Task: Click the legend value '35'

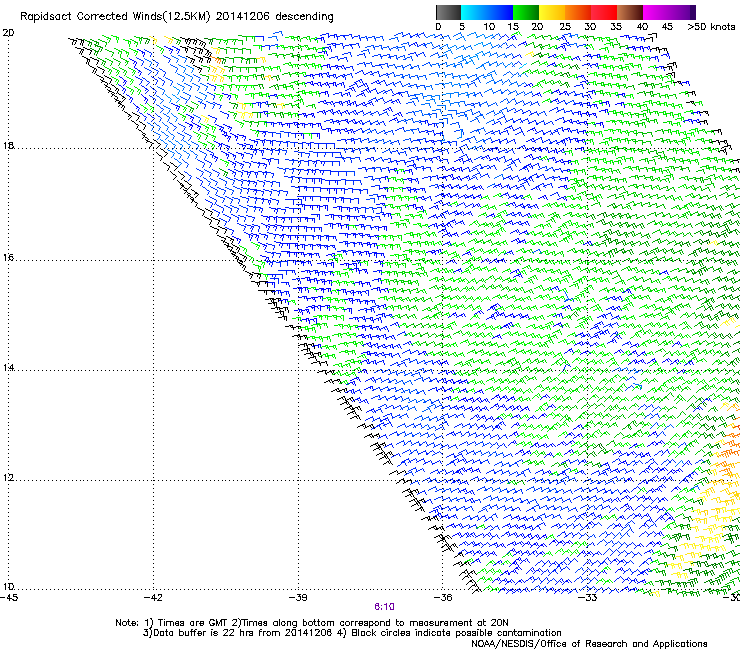Action: 616,27
